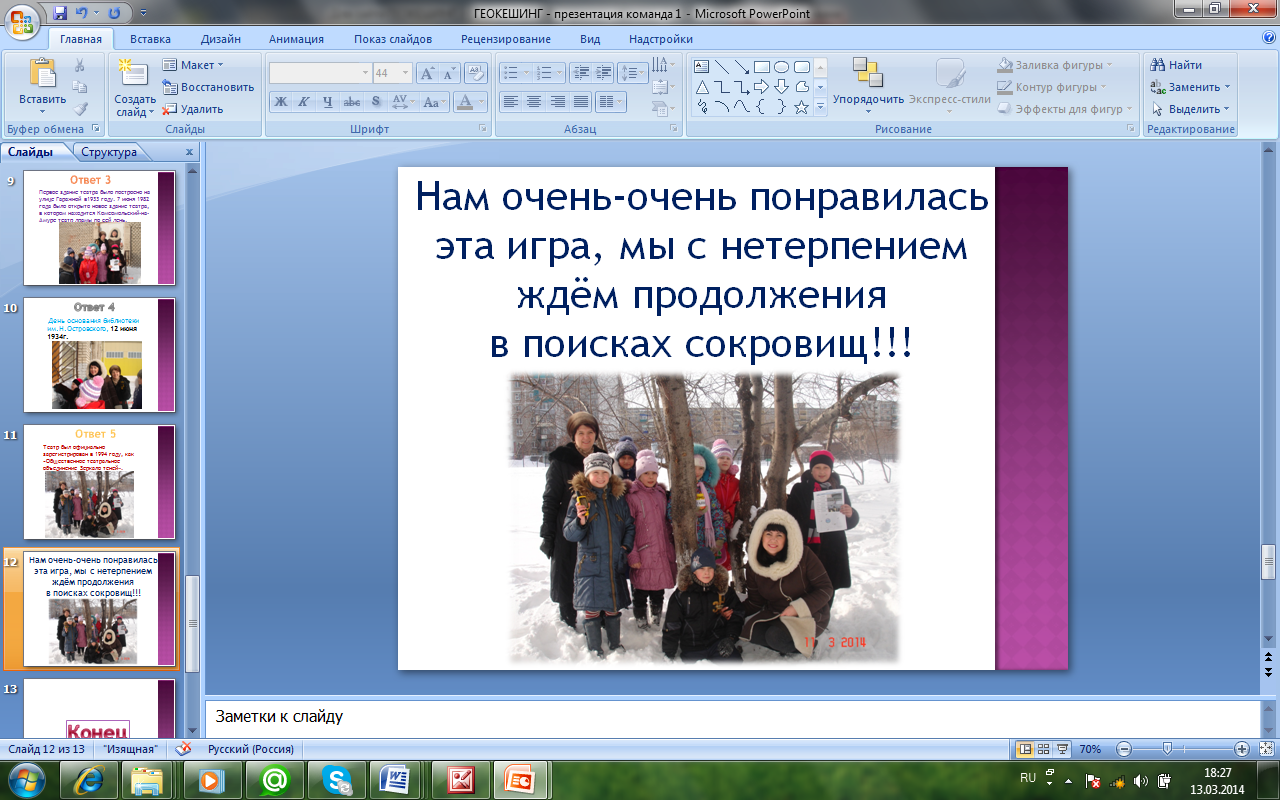1280x800 pixels.
Task: Click the Найти button
Action: 1176,65
